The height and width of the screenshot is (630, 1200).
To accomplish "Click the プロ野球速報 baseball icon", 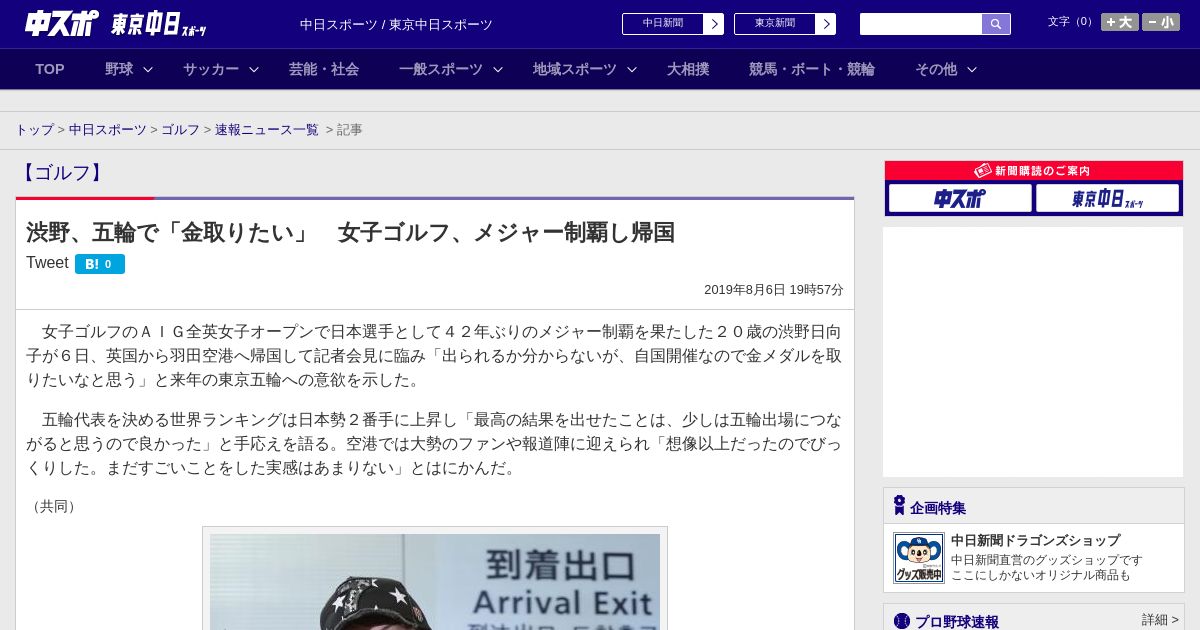I will pos(902,621).
